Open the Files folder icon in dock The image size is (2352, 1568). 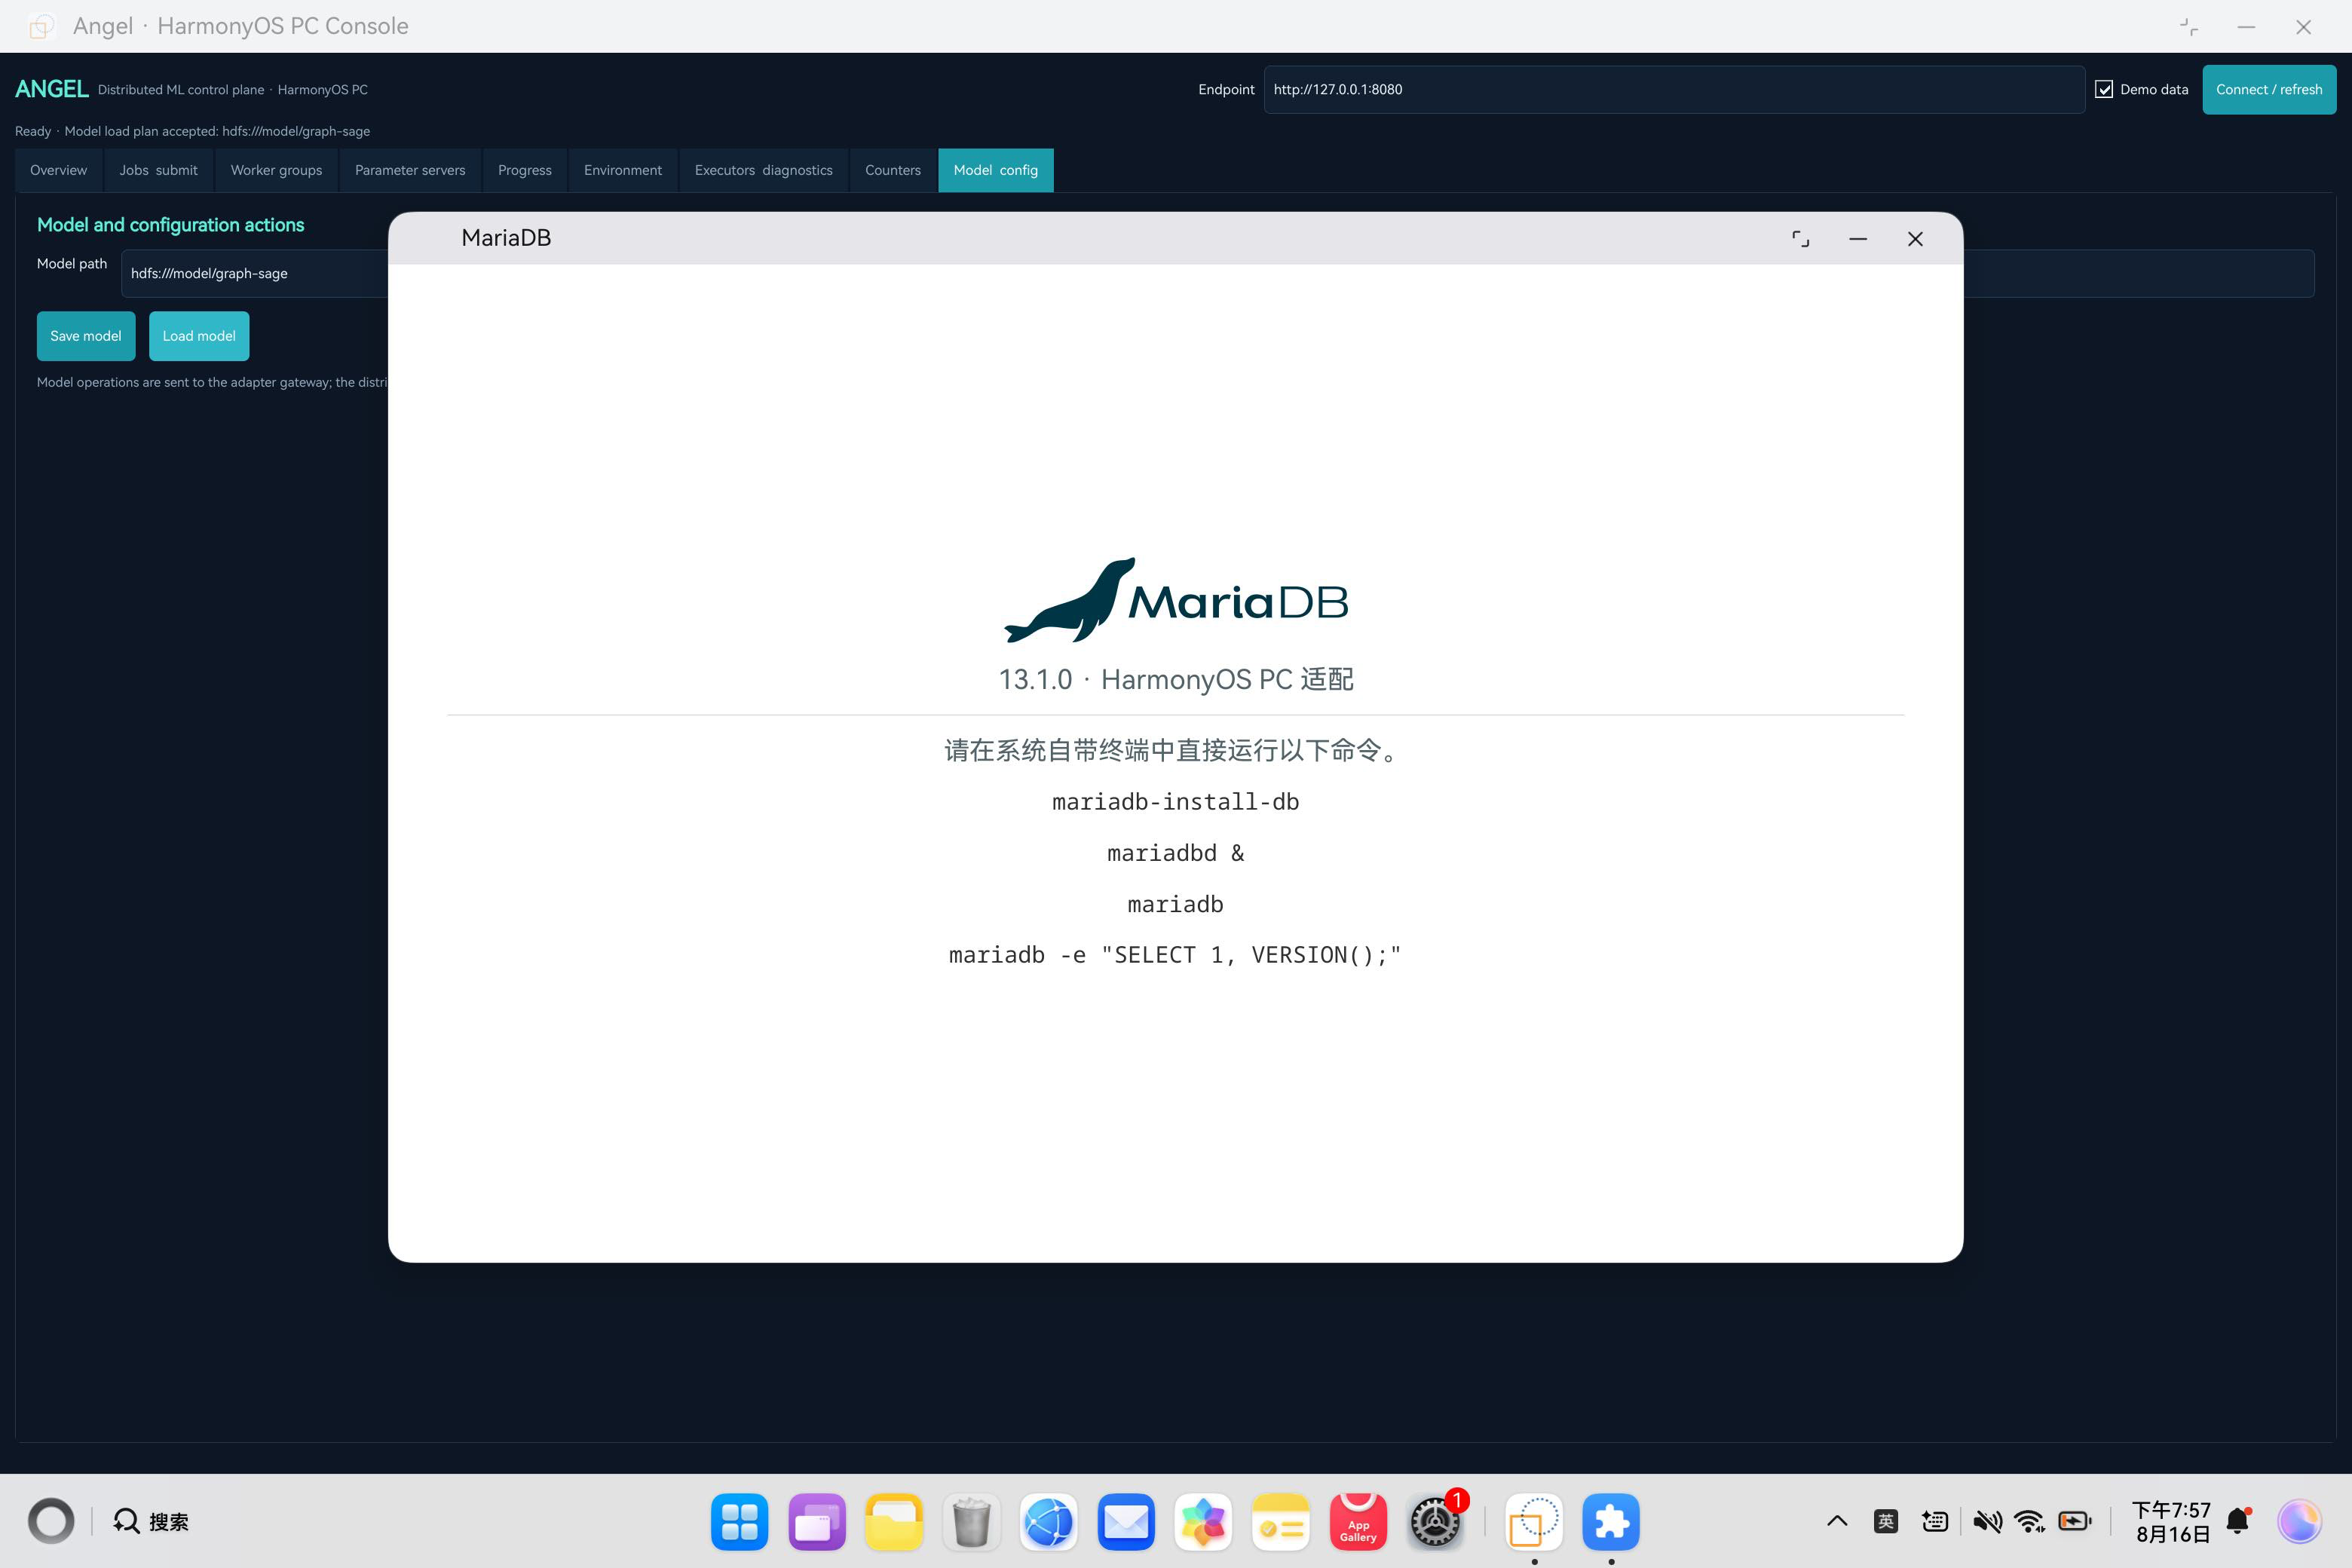pyautogui.click(x=894, y=1522)
